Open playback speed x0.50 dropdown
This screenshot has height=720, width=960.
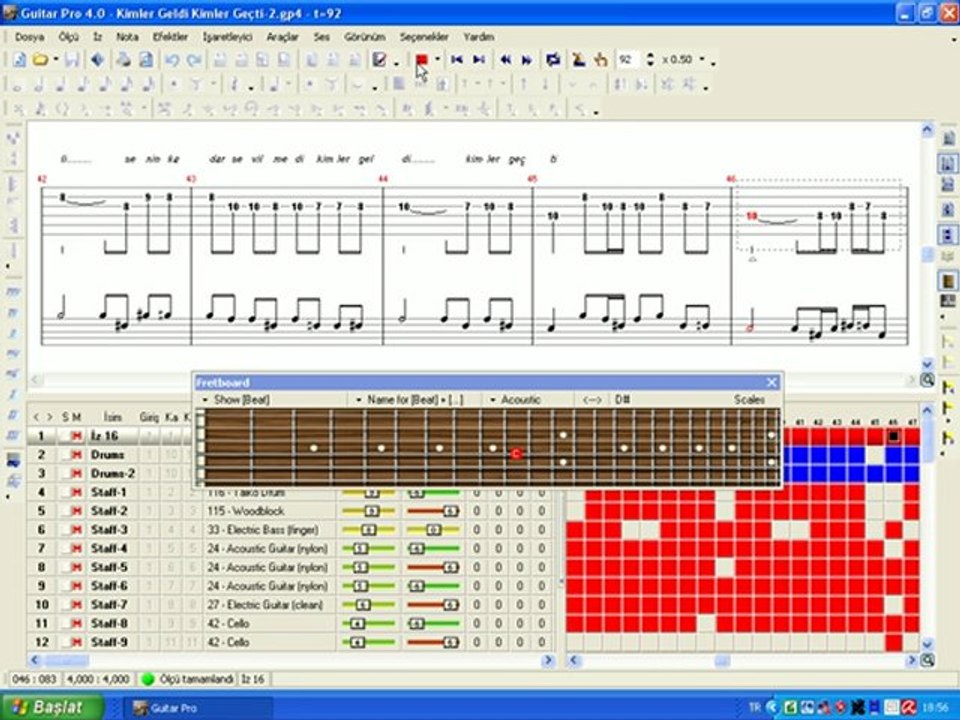702,59
